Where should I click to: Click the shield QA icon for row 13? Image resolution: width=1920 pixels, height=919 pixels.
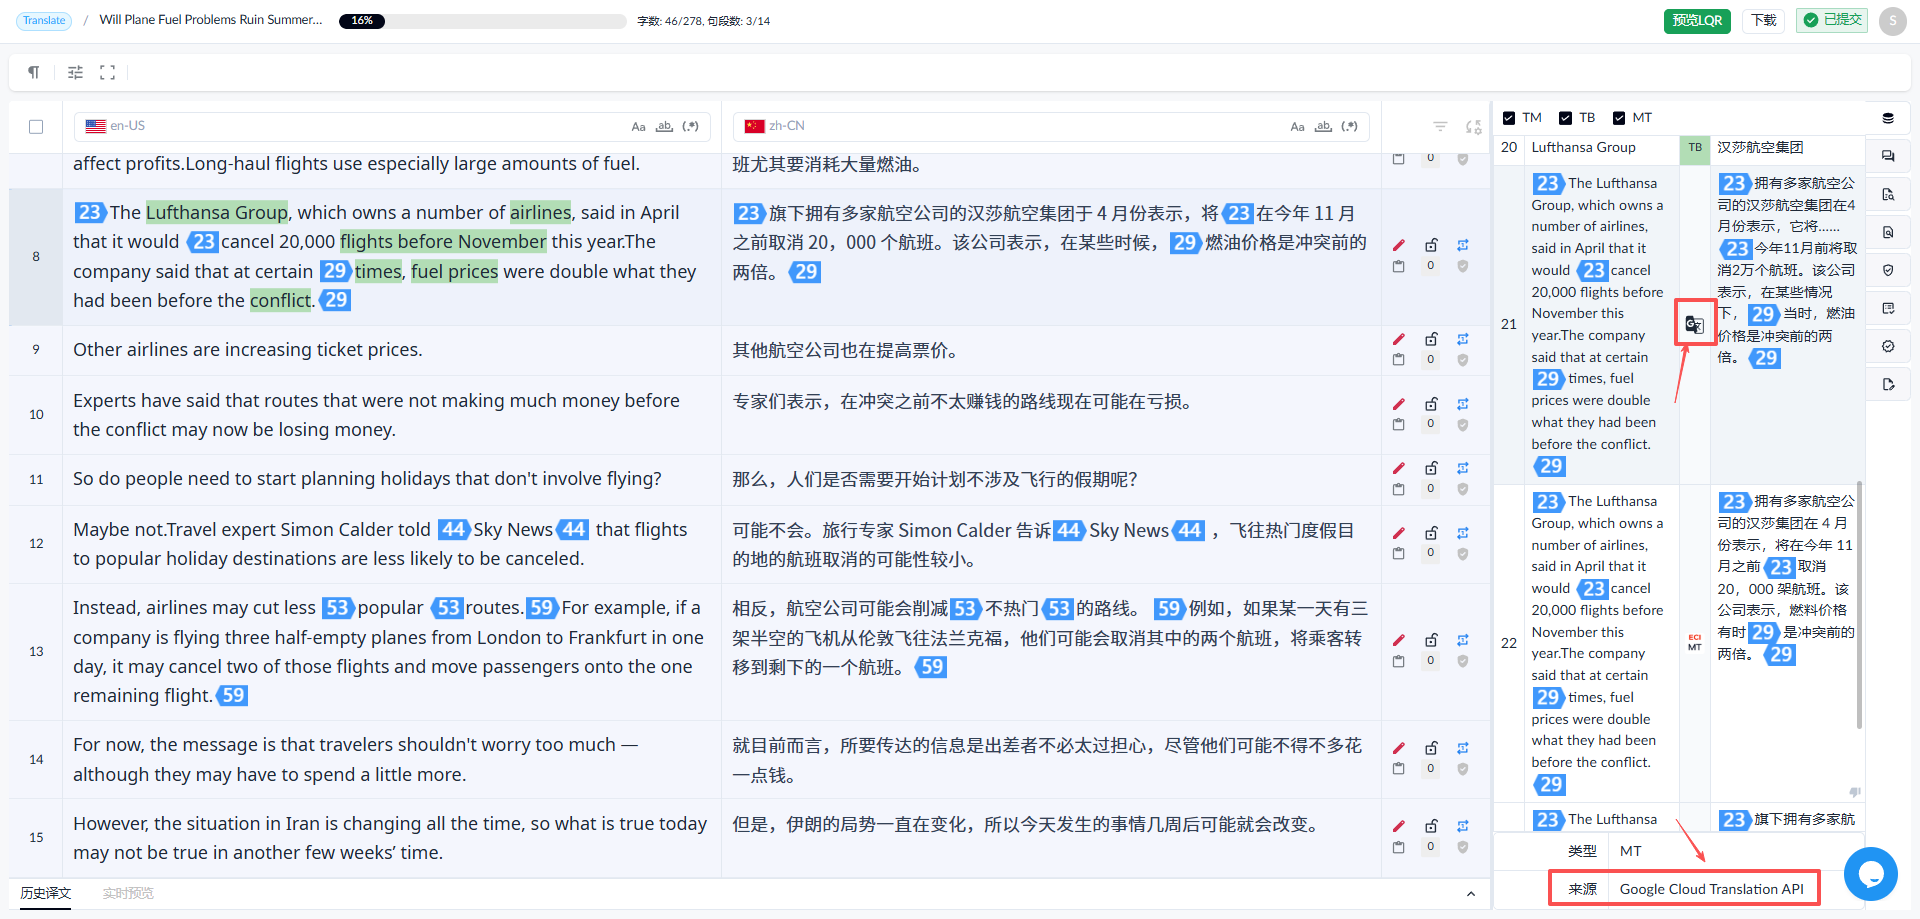1463,661
